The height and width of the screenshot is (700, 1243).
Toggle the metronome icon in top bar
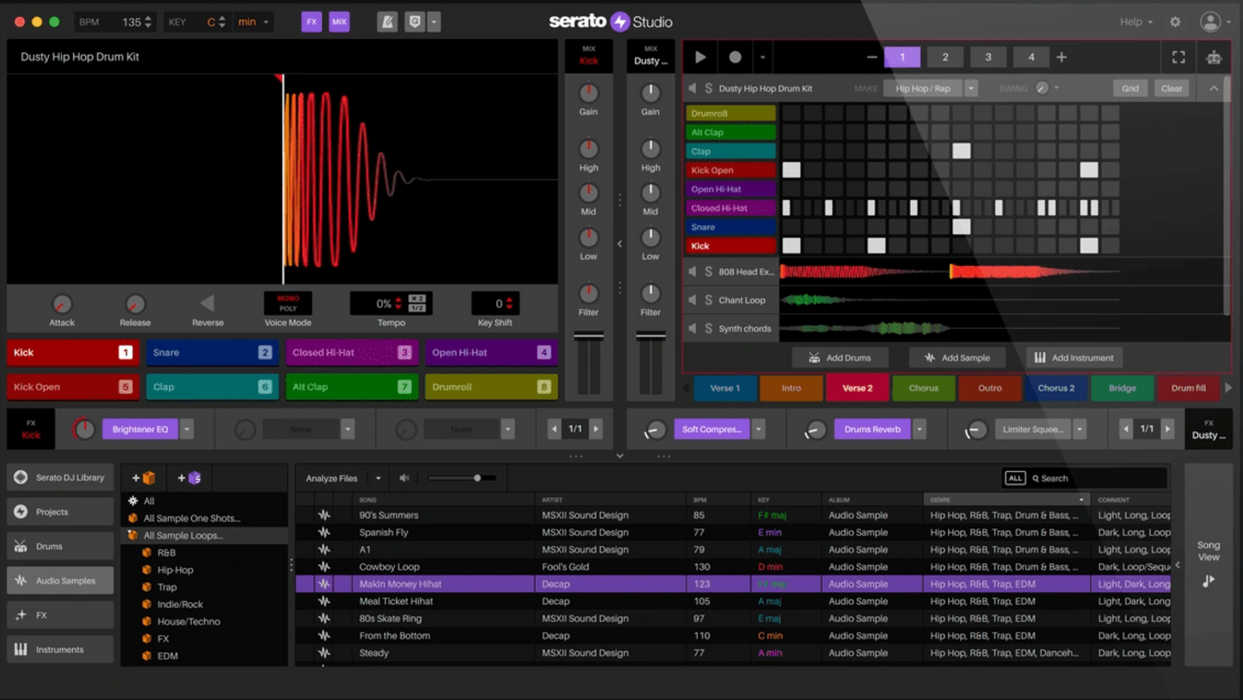point(387,22)
